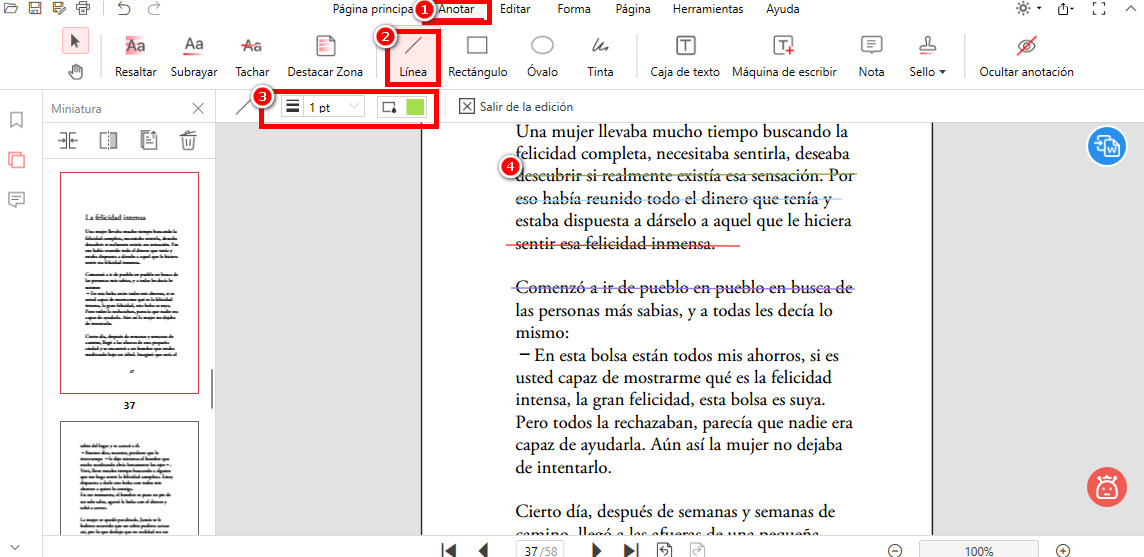The height and width of the screenshot is (557, 1144).
Task: Delete page with the trash icon
Action: [188, 140]
